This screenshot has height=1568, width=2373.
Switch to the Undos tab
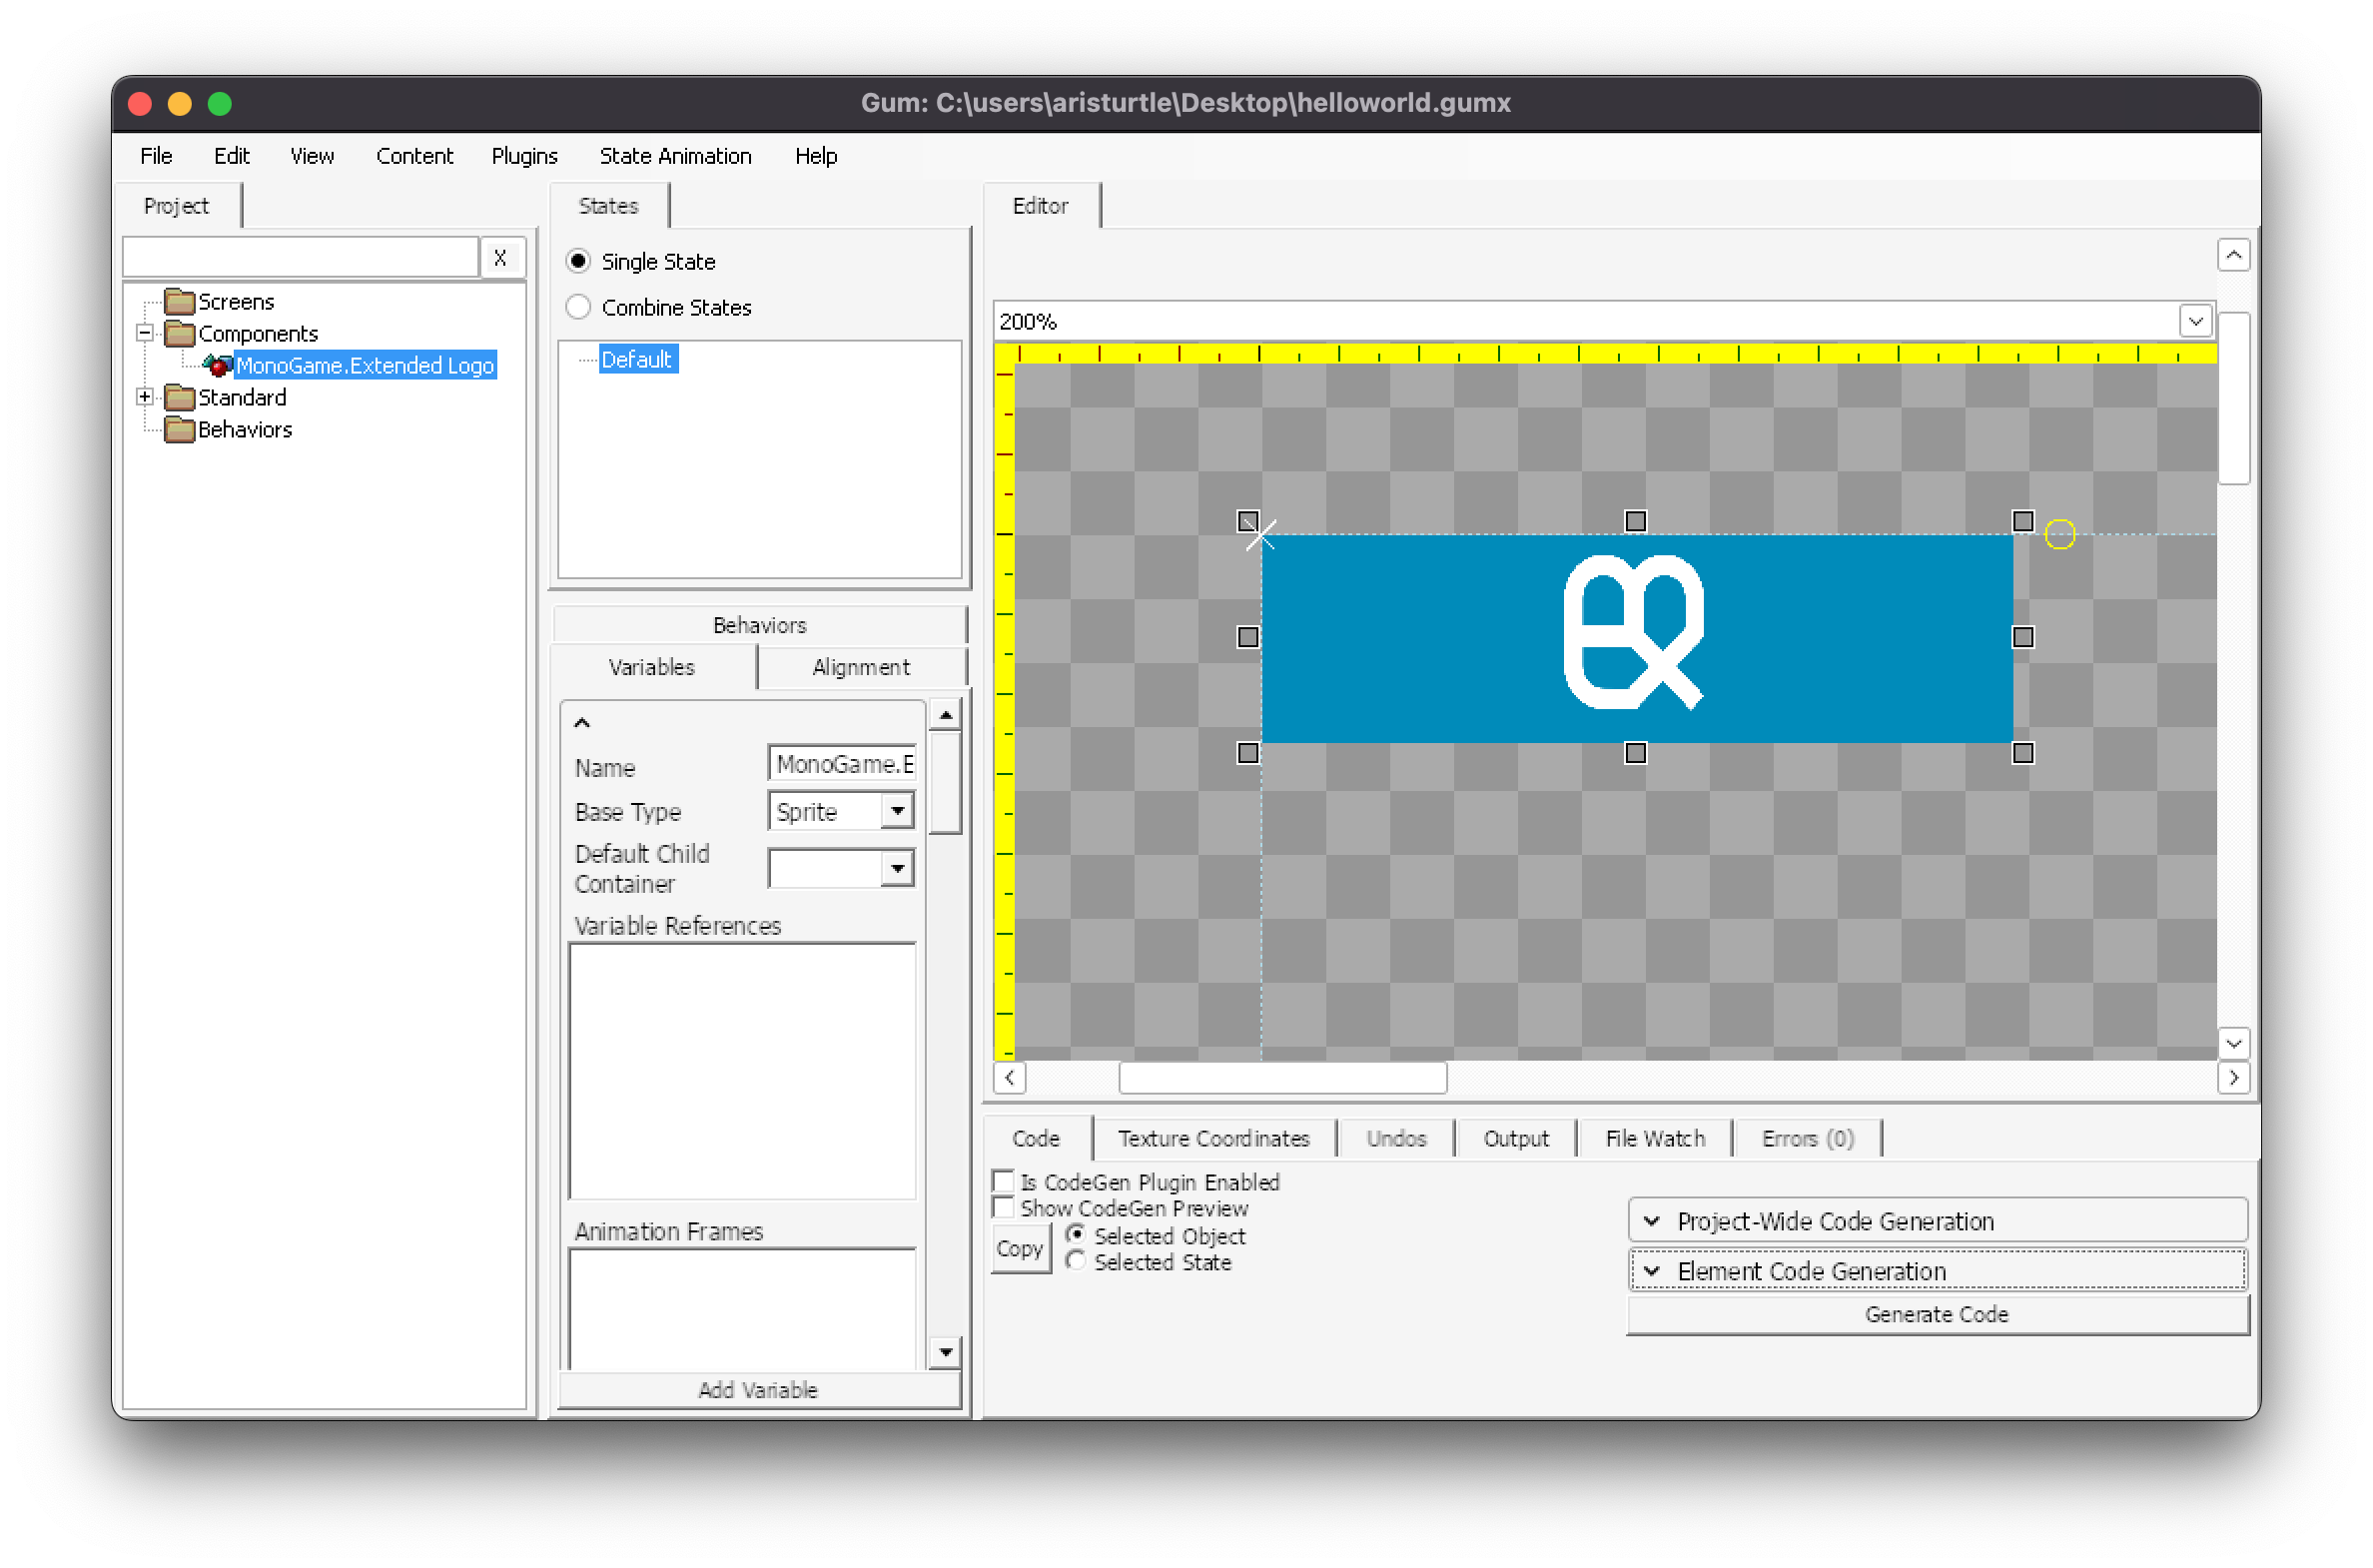point(1396,1138)
